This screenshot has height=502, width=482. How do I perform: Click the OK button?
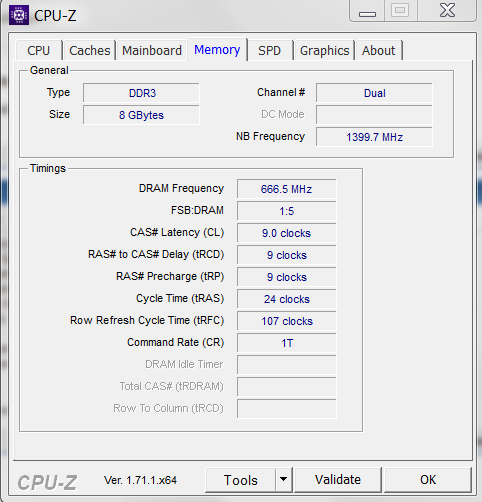[x=428, y=480]
